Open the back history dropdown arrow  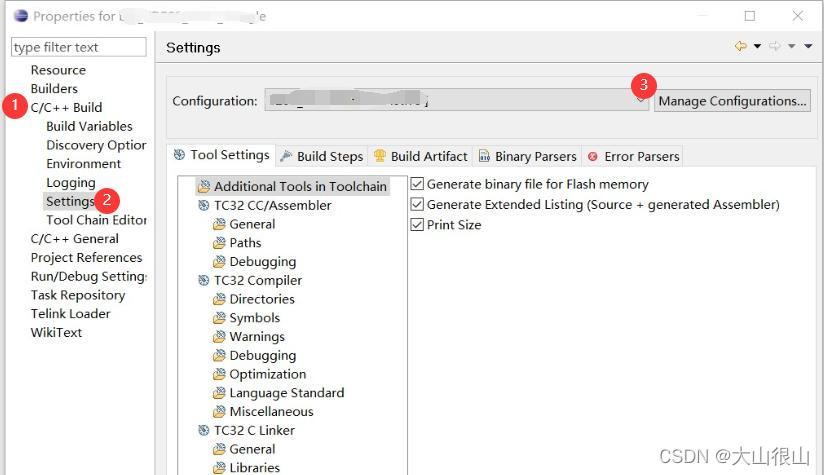pyautogui.click(x=757, y=46)
